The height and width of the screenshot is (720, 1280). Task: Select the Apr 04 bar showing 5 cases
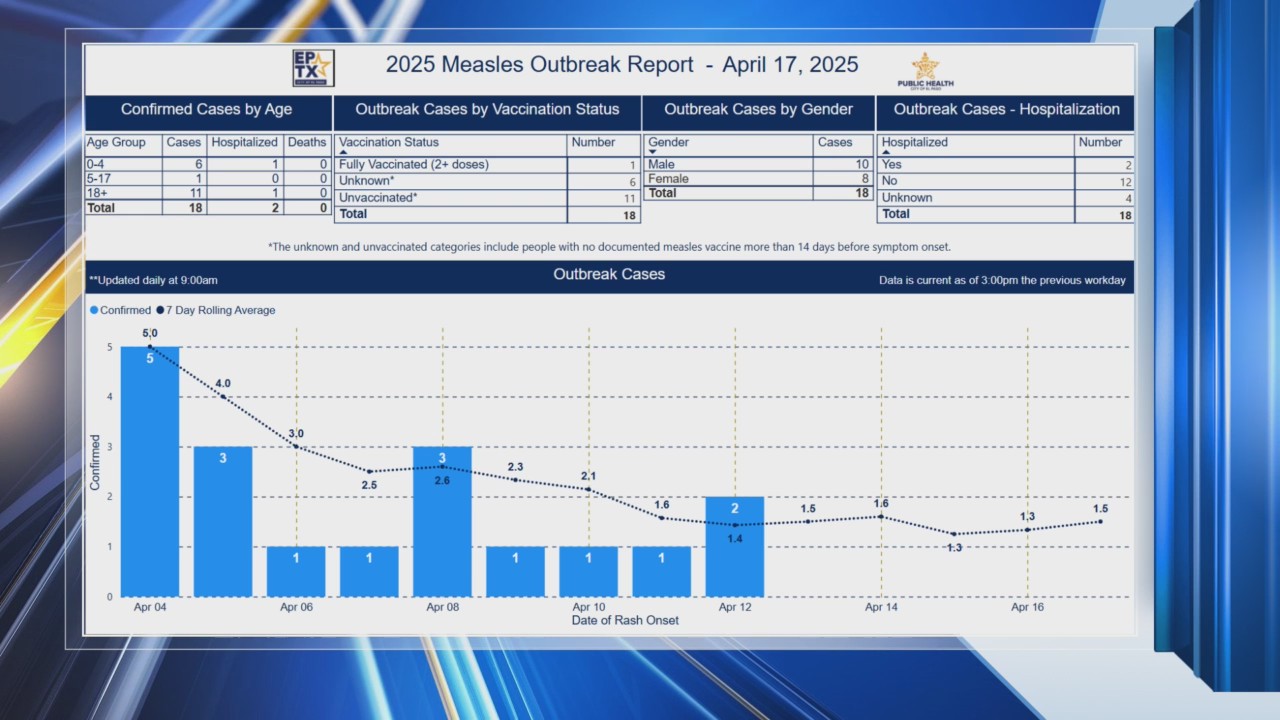point(149,470)
